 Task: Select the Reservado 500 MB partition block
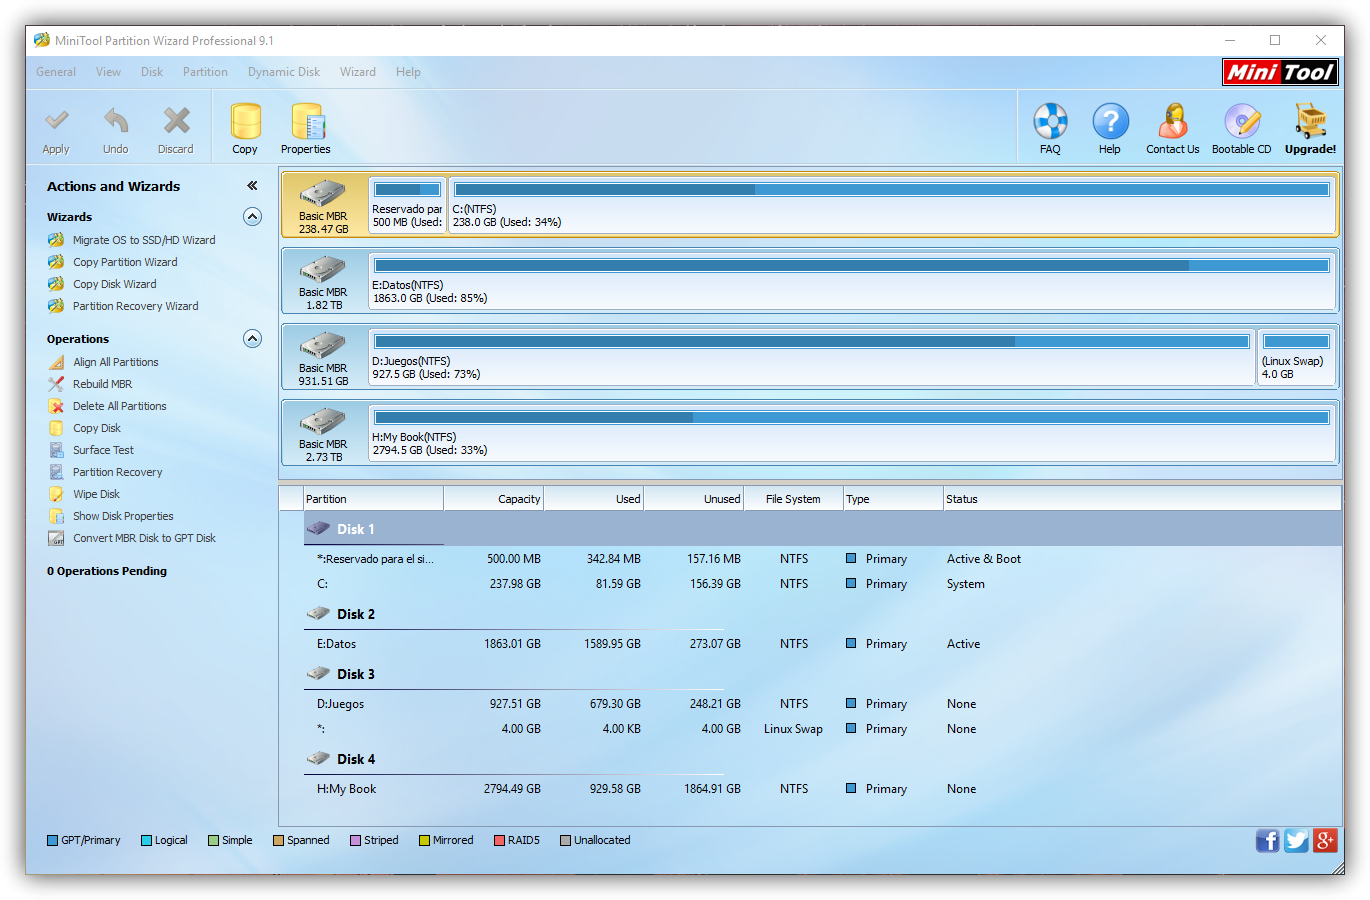click(407, 205)
